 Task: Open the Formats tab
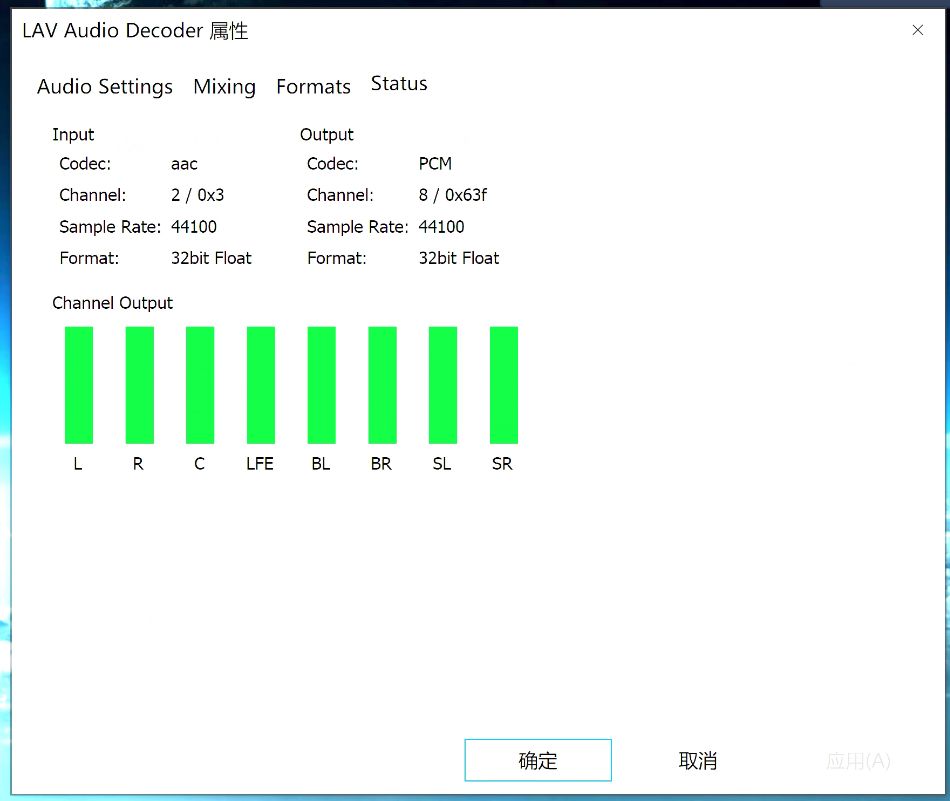pyautogui.click(x=313, y=87)
